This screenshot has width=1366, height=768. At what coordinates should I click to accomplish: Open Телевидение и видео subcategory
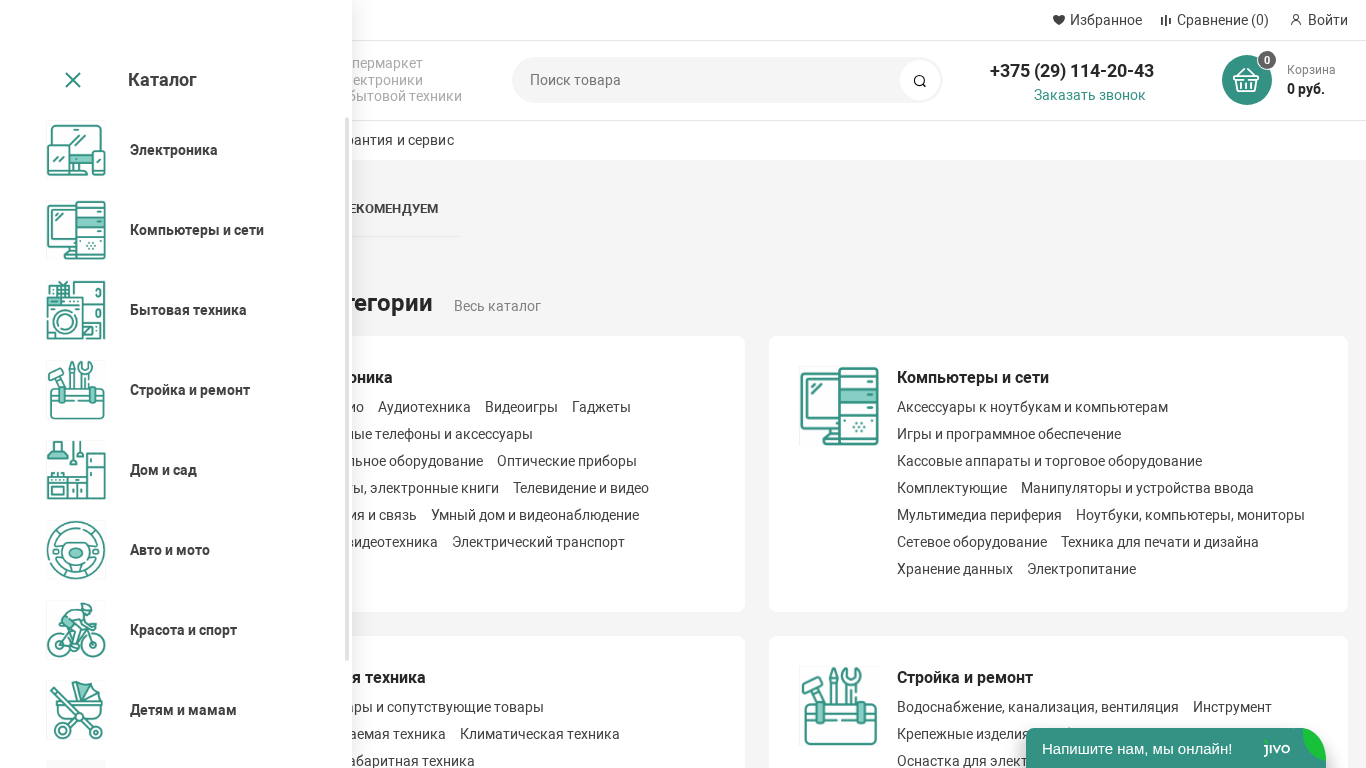click(x=581, y=488)
